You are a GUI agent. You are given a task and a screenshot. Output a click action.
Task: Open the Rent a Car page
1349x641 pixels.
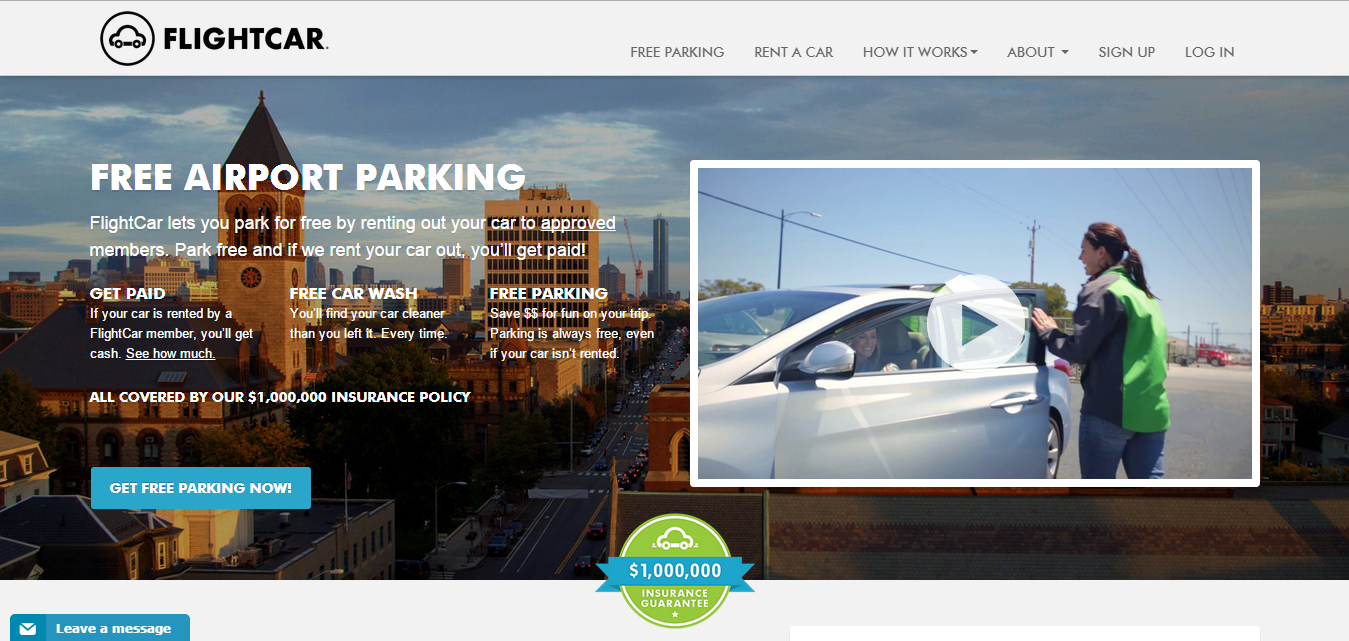coord(793,52)
